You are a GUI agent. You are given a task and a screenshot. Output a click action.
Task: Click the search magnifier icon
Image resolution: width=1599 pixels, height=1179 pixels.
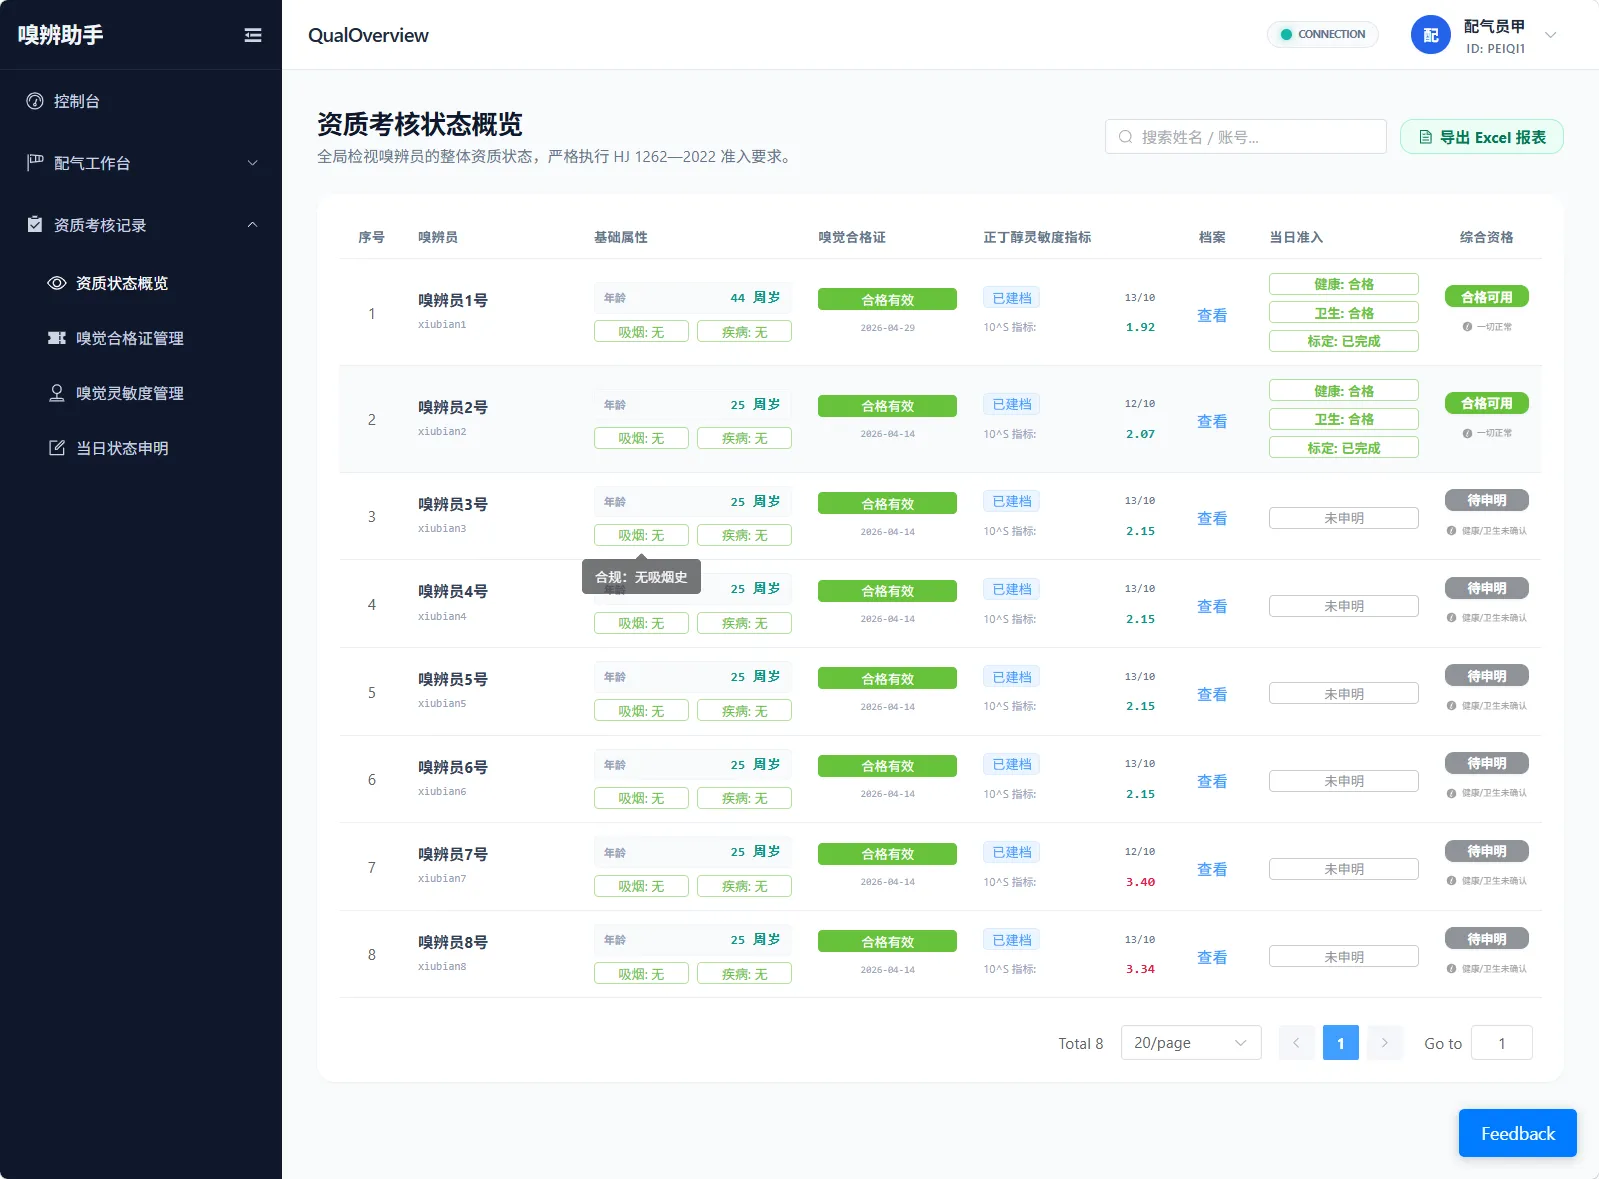coord(1126,137)
